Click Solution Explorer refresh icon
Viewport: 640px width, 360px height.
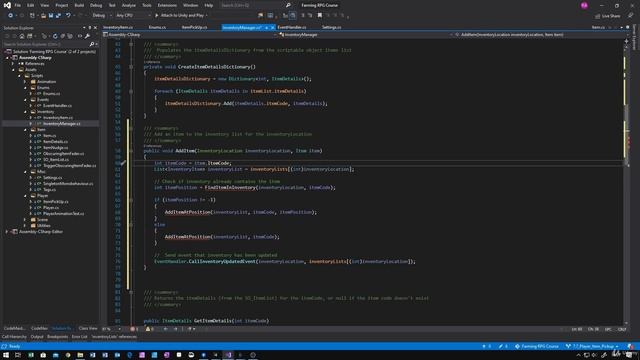tap(55, 36)
